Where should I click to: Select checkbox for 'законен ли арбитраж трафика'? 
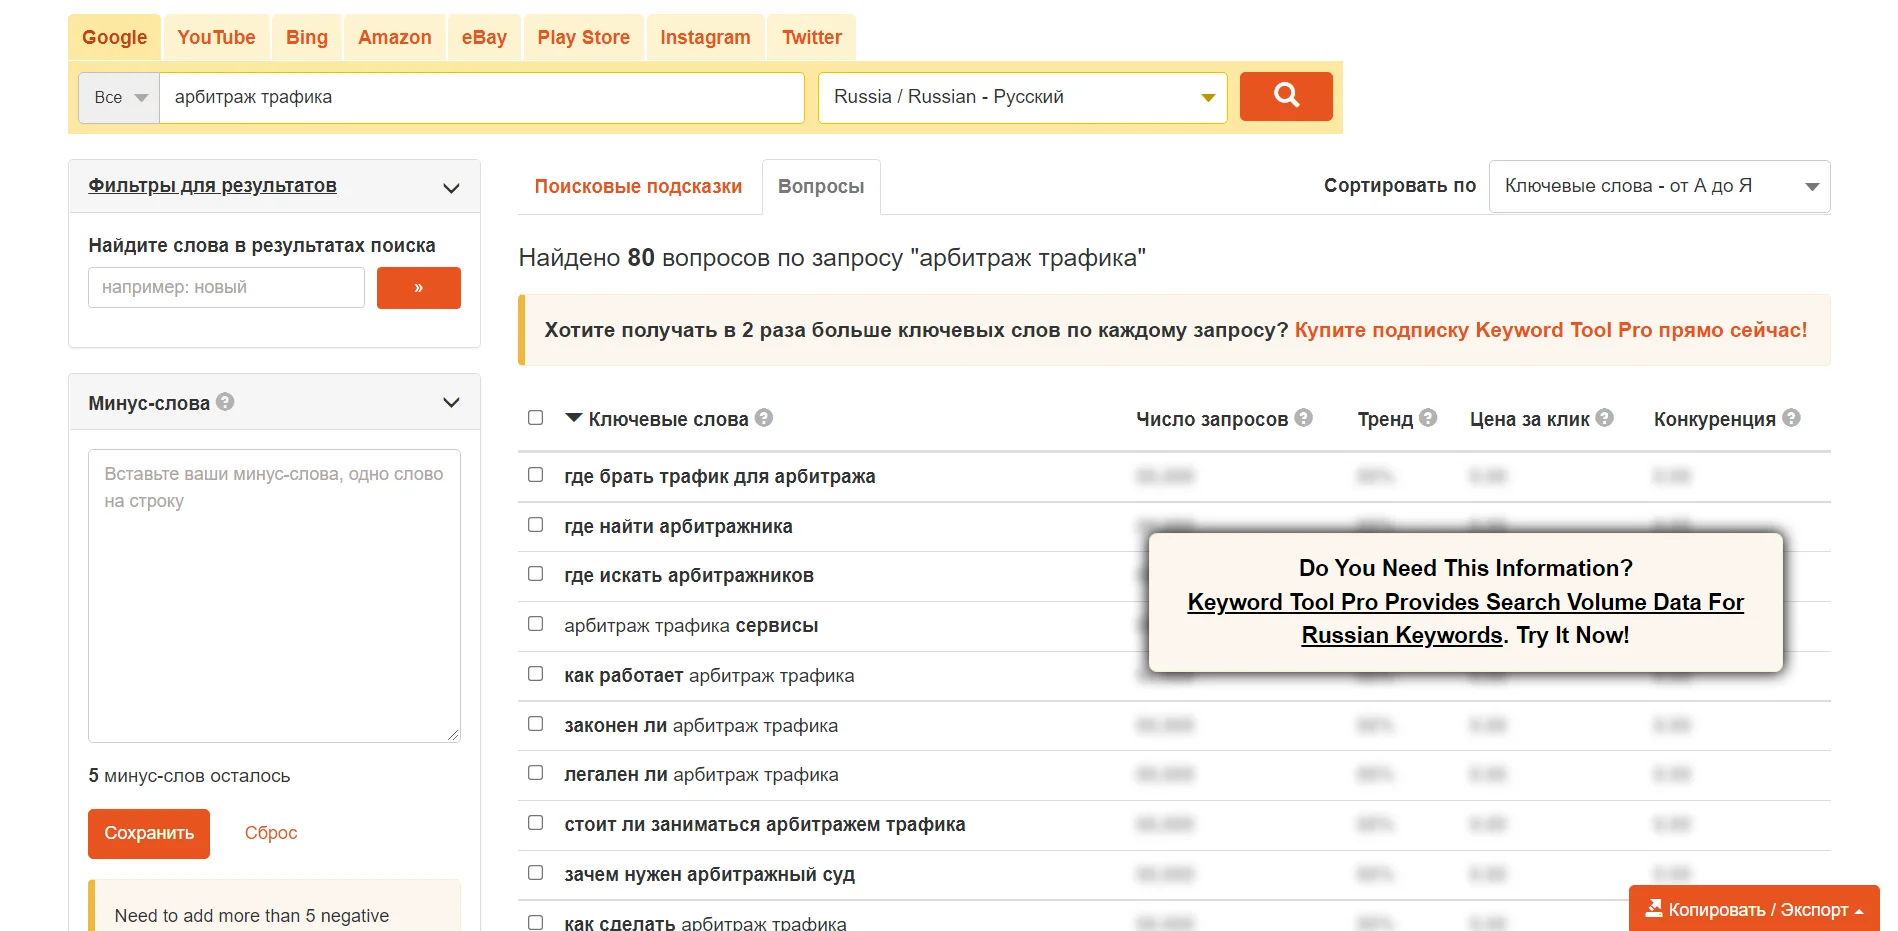pos(536,724)
